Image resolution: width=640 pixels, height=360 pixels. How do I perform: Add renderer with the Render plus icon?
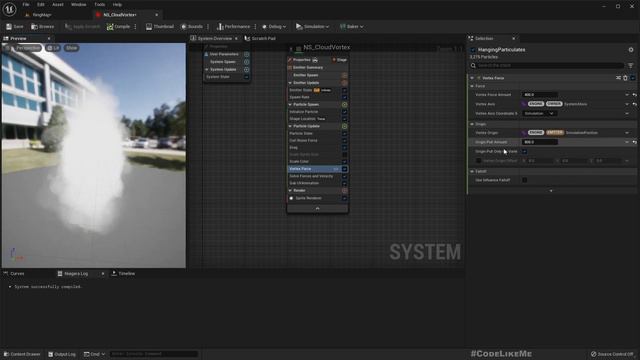(344, 190)
